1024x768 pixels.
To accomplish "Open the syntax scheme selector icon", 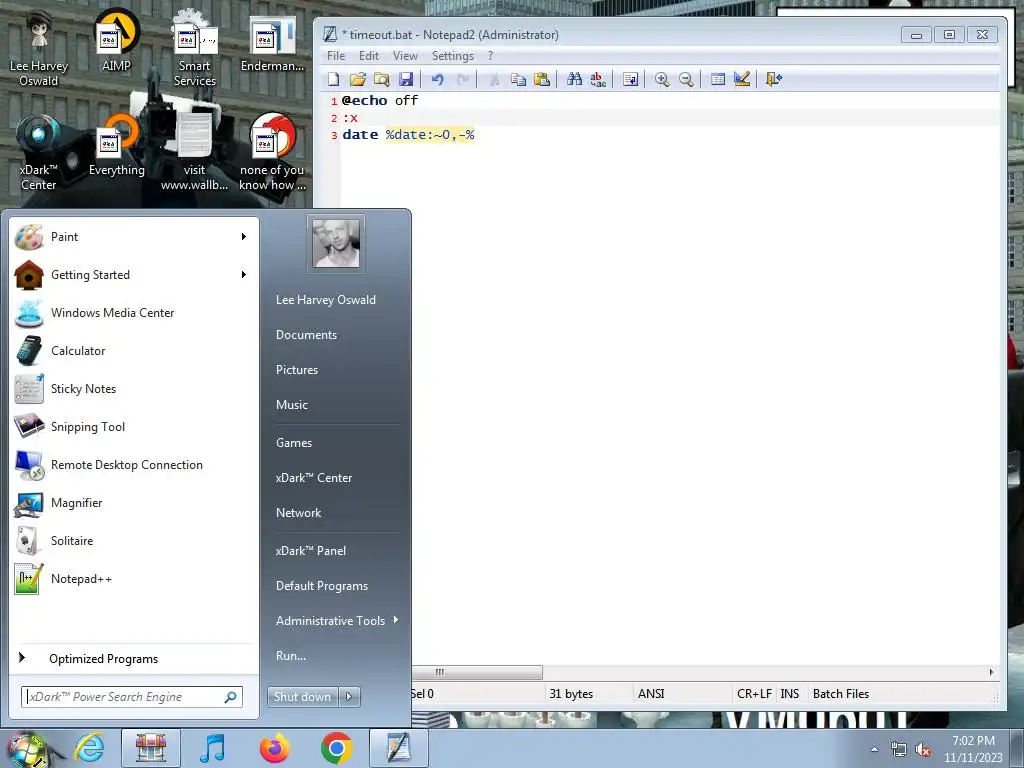I will pyautogui.click(x=718, y=79).
